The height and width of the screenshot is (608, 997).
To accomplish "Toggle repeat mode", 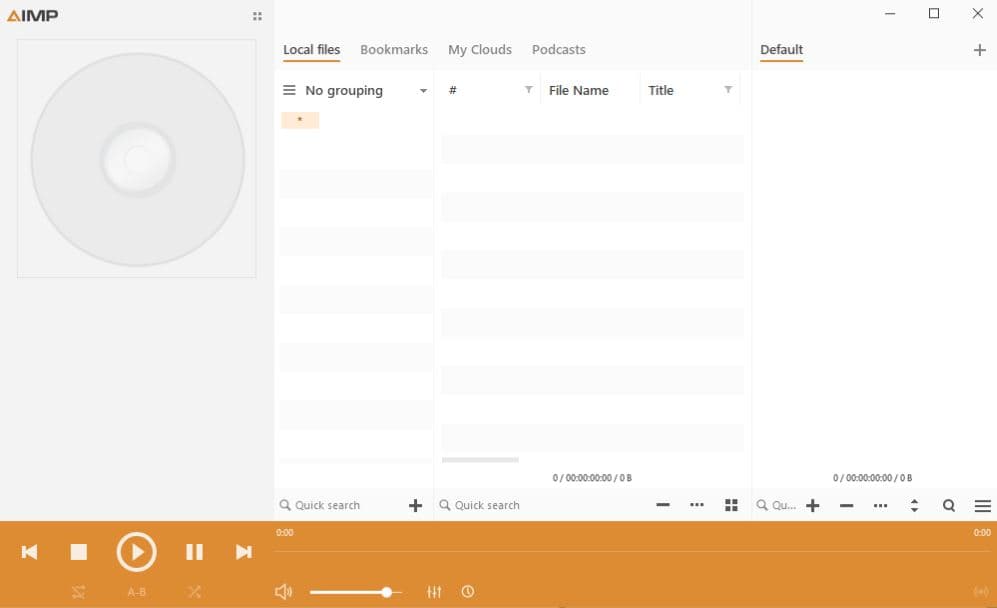I will (79, 592).
